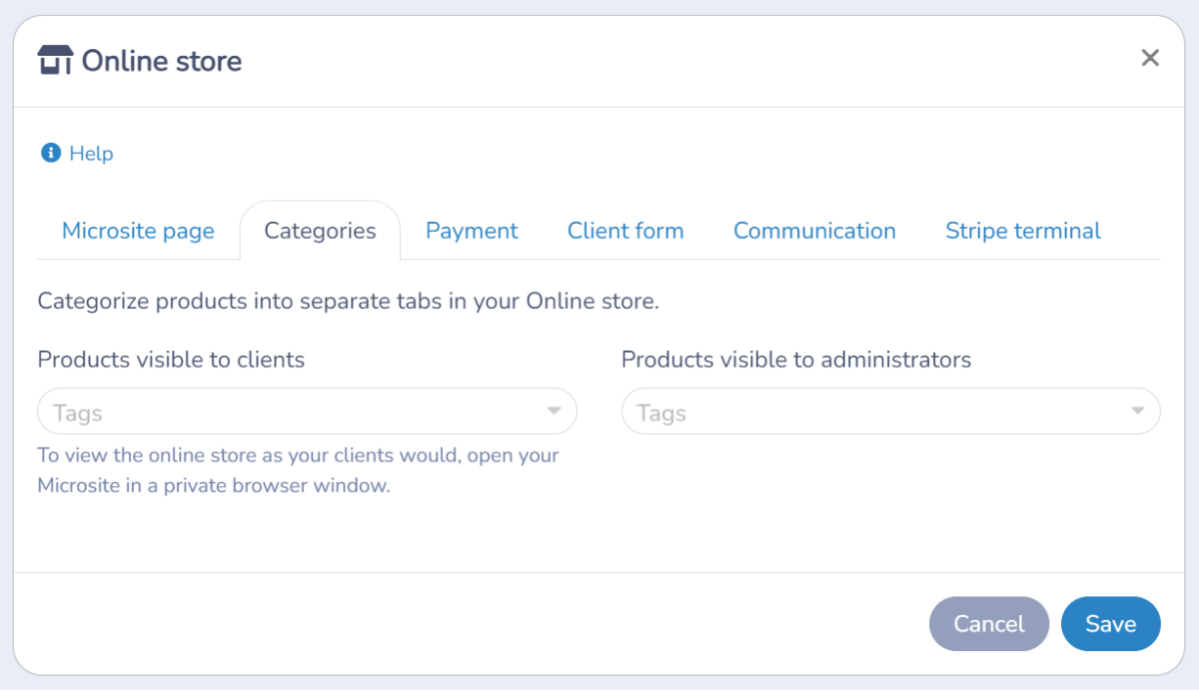Click the Tags field for client-visible products

tap(307, 411)
